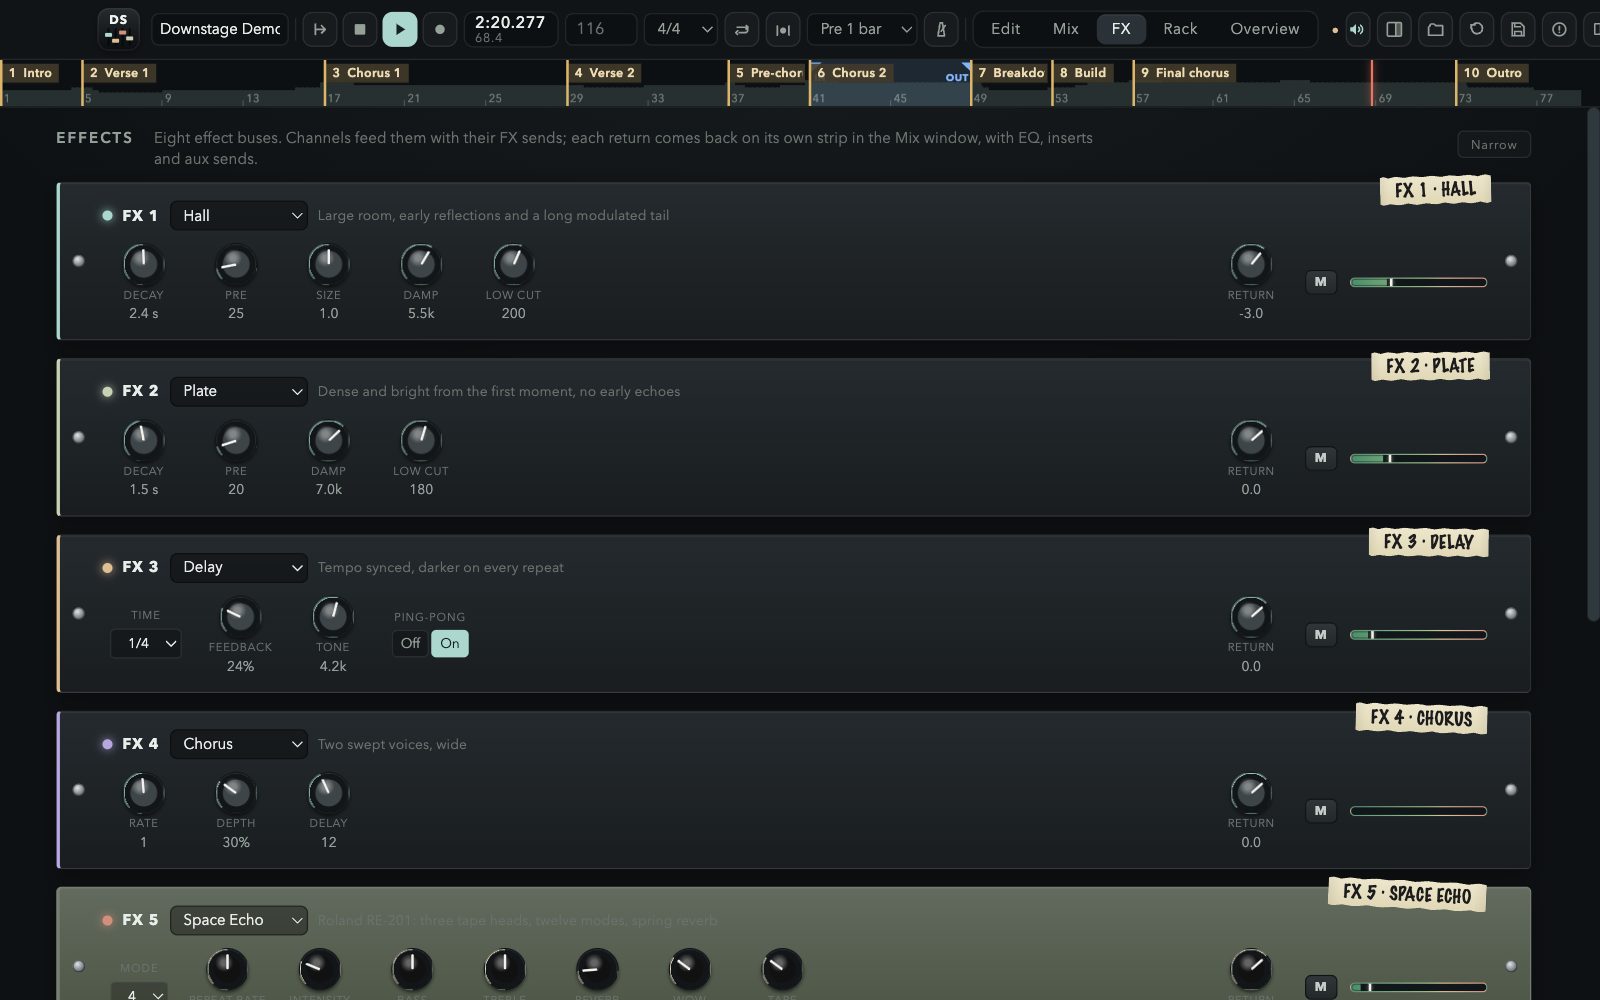Screen dimensions: 1600x1000
Task: Mute the FX 4 Chorus return
Action: 1320,811
